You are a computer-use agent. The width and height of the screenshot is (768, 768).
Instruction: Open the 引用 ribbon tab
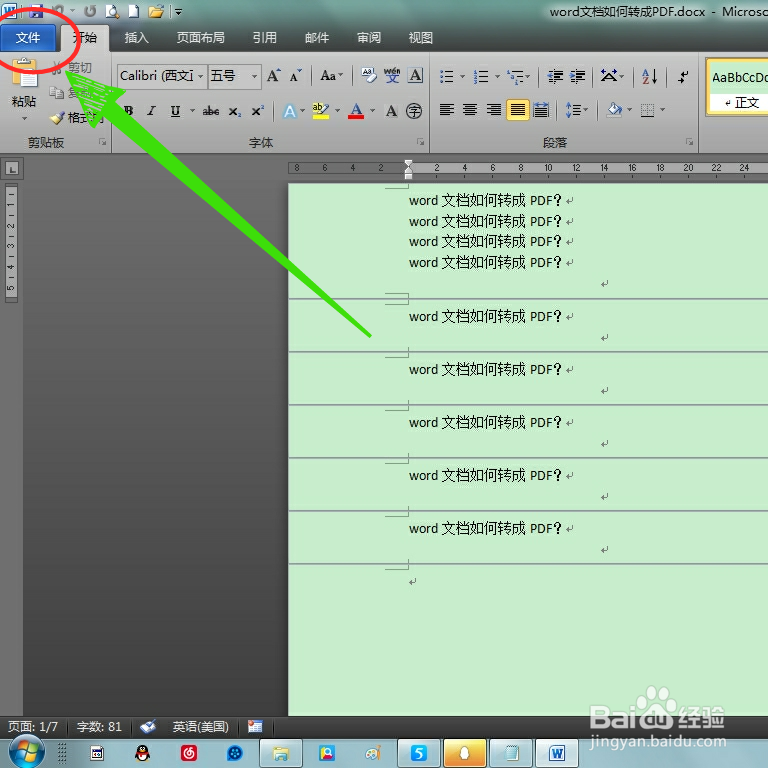(264, 38)
